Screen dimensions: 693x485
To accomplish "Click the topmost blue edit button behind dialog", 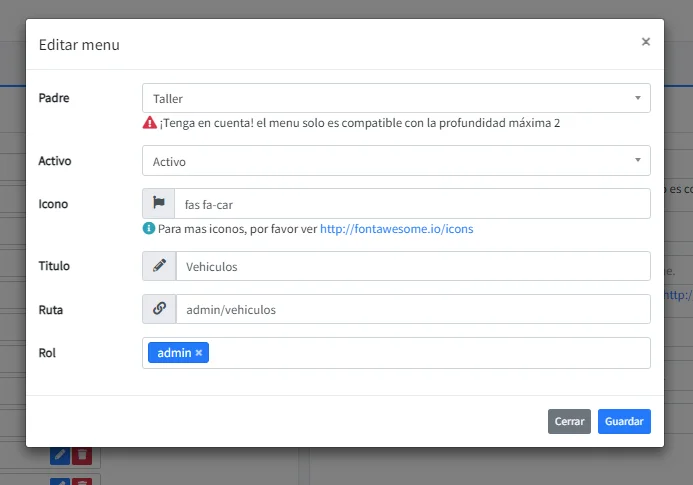I will pyautogui.click(x=60, y=456).
